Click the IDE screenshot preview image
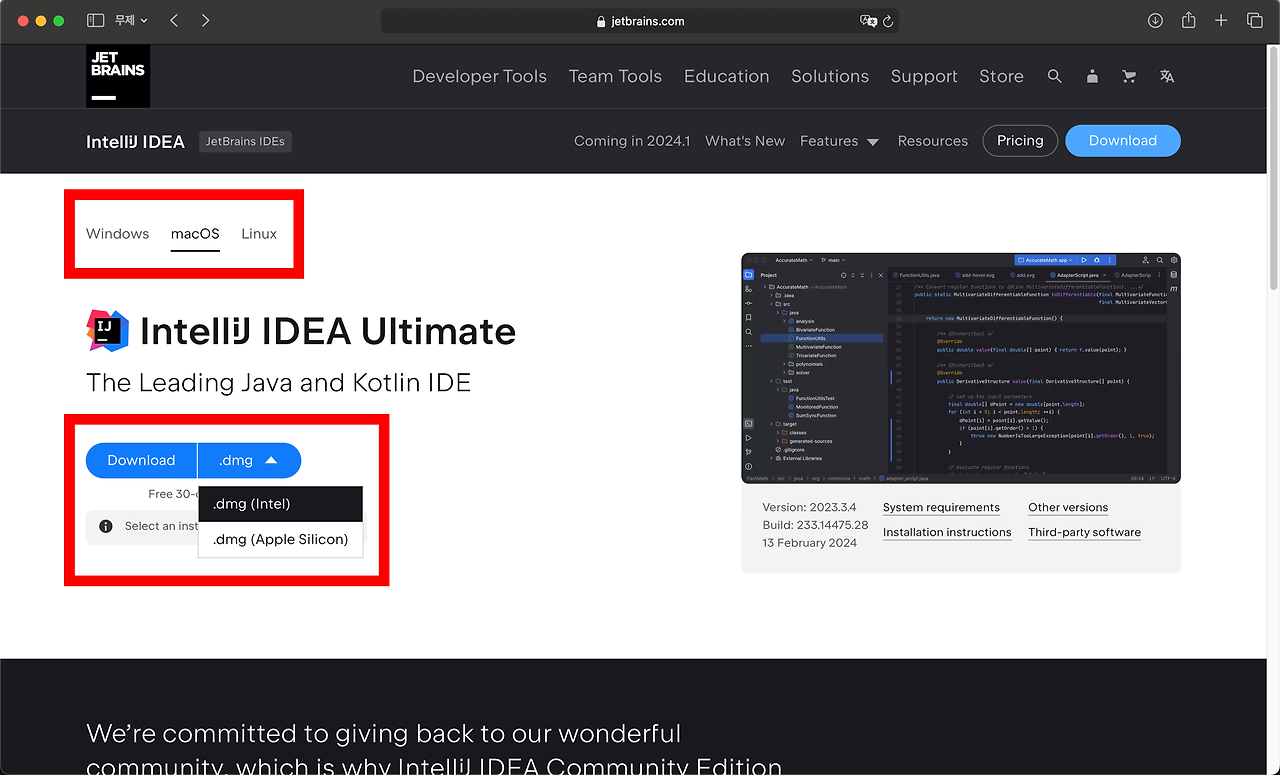 click(961, 368)
